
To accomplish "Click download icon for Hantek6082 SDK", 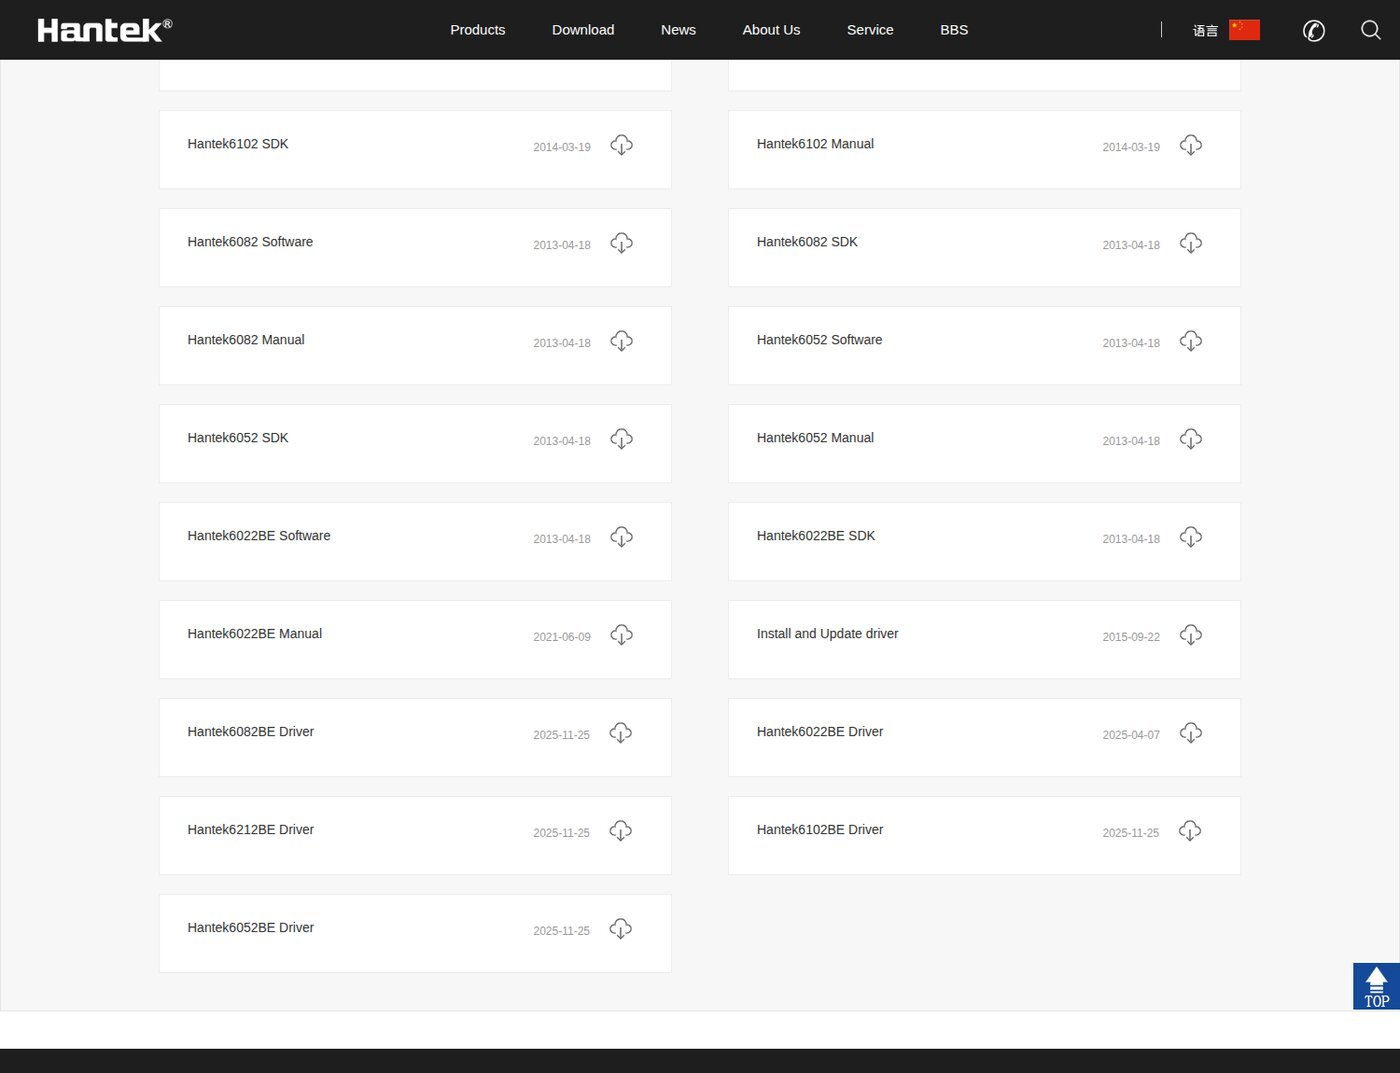I will pyautogui.click(x=1190, y=243).
